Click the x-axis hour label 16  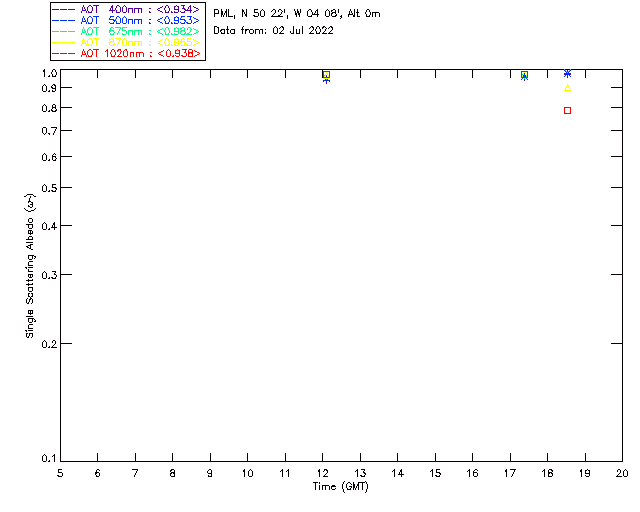(472, 473)
